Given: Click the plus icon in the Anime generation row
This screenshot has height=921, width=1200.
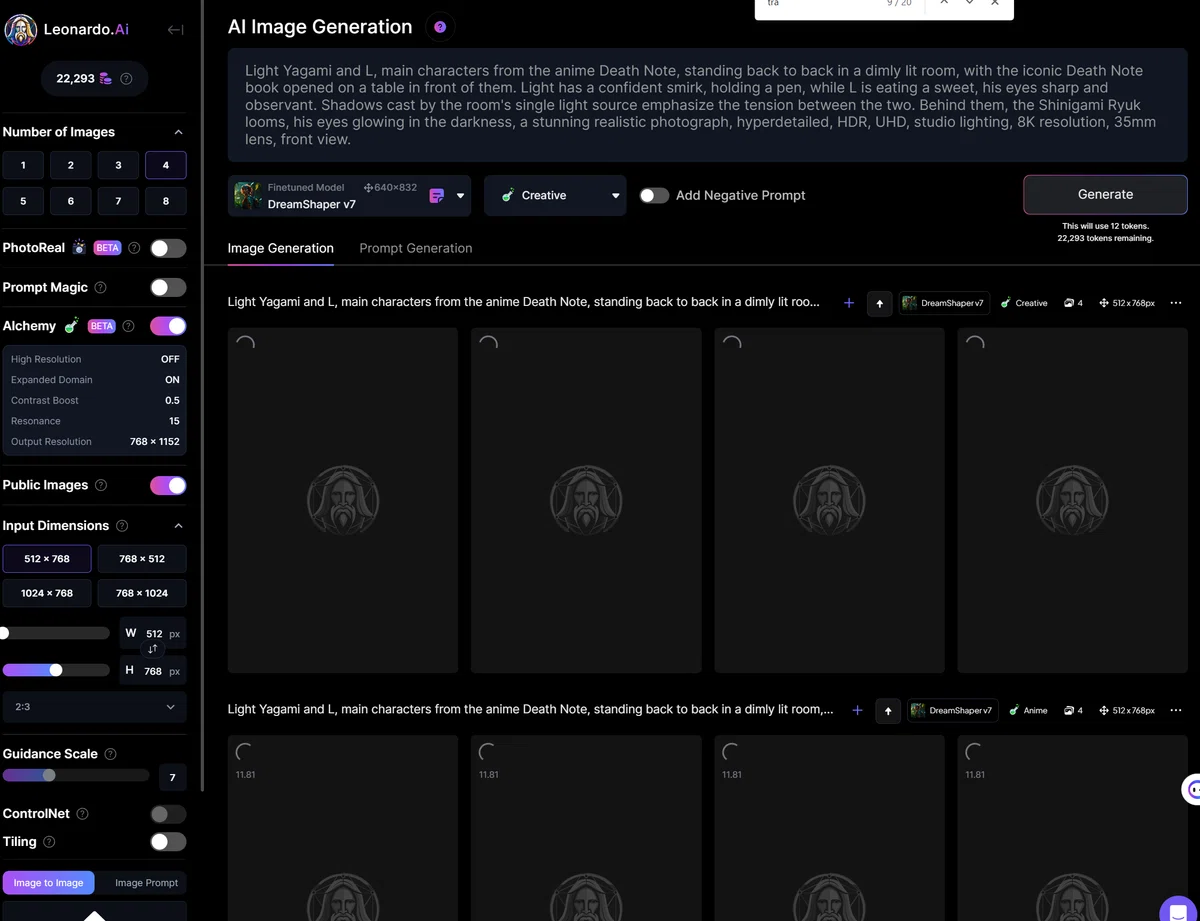Looking at the screenshot, I should (x=857, y=710).
